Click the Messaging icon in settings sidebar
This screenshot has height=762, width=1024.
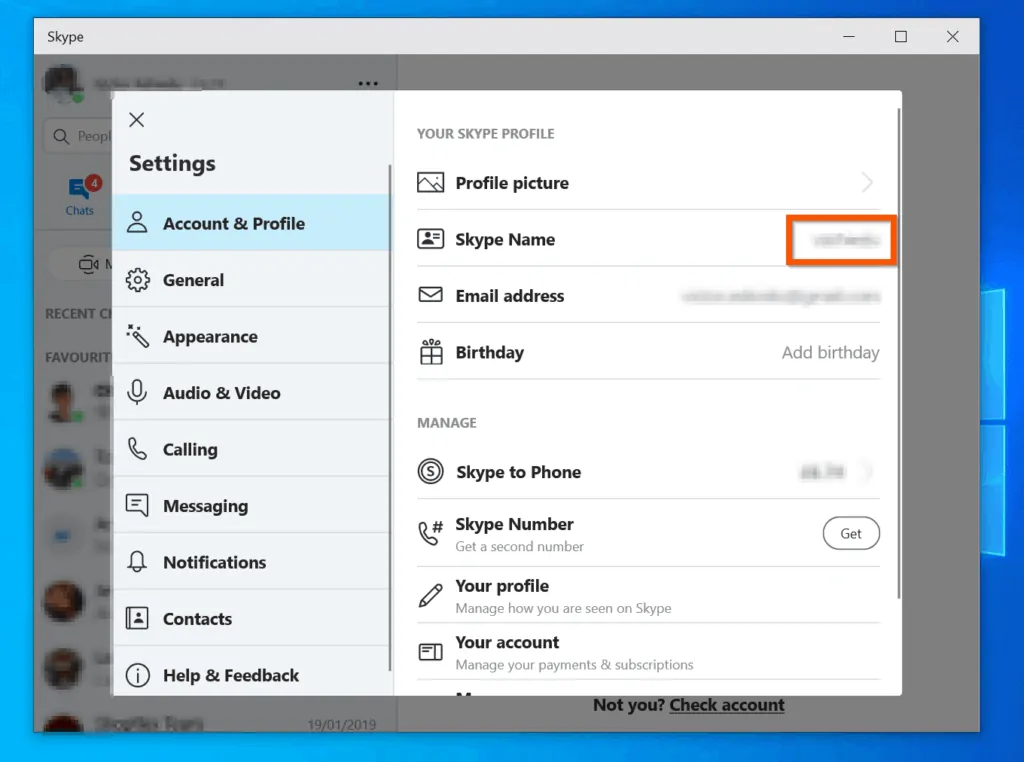coord(136,505)
